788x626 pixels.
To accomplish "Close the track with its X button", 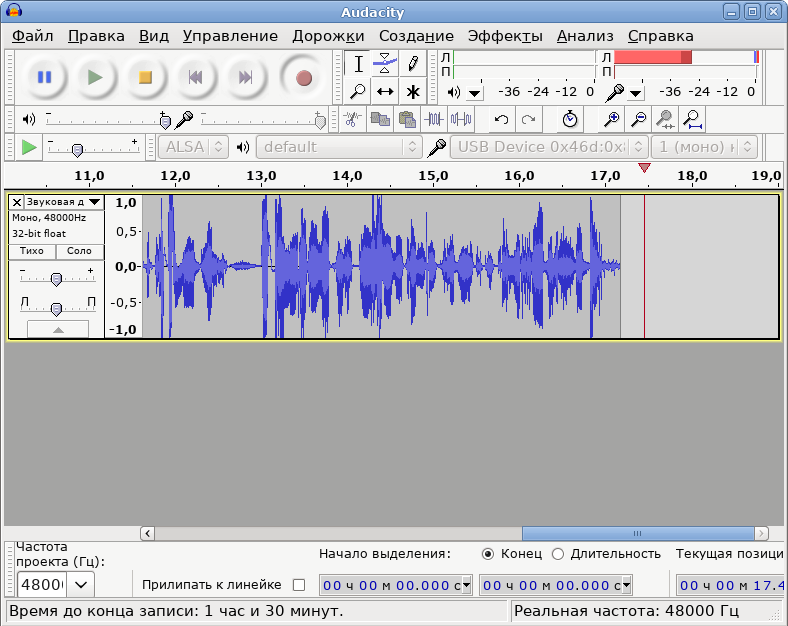I will click(x=17, y=202).
